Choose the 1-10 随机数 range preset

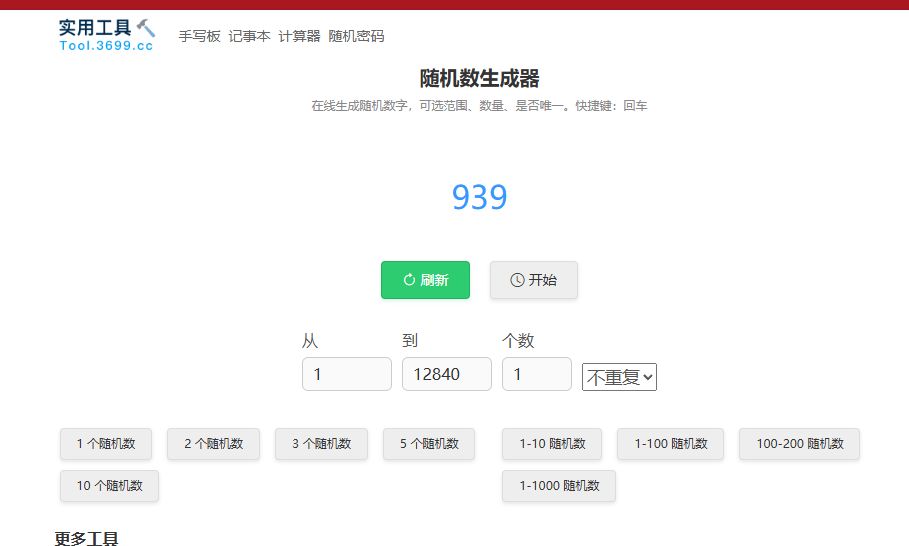point(552,444)
